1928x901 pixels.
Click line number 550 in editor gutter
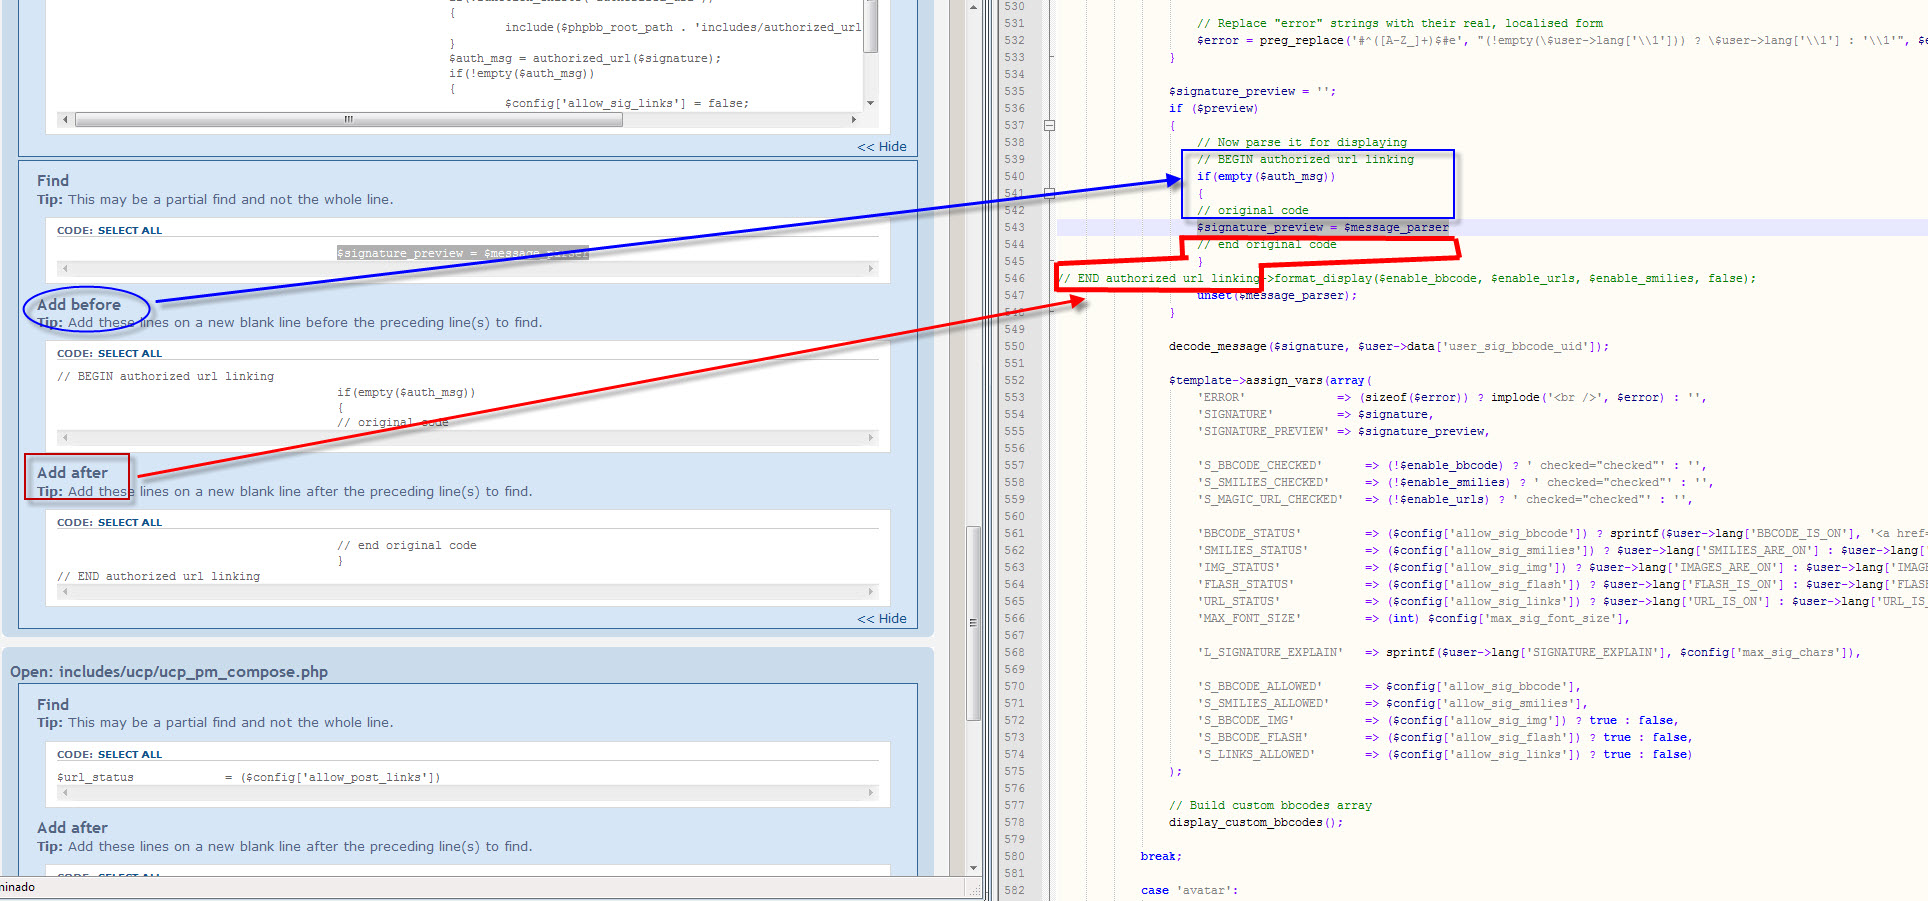pos(1014,347)
